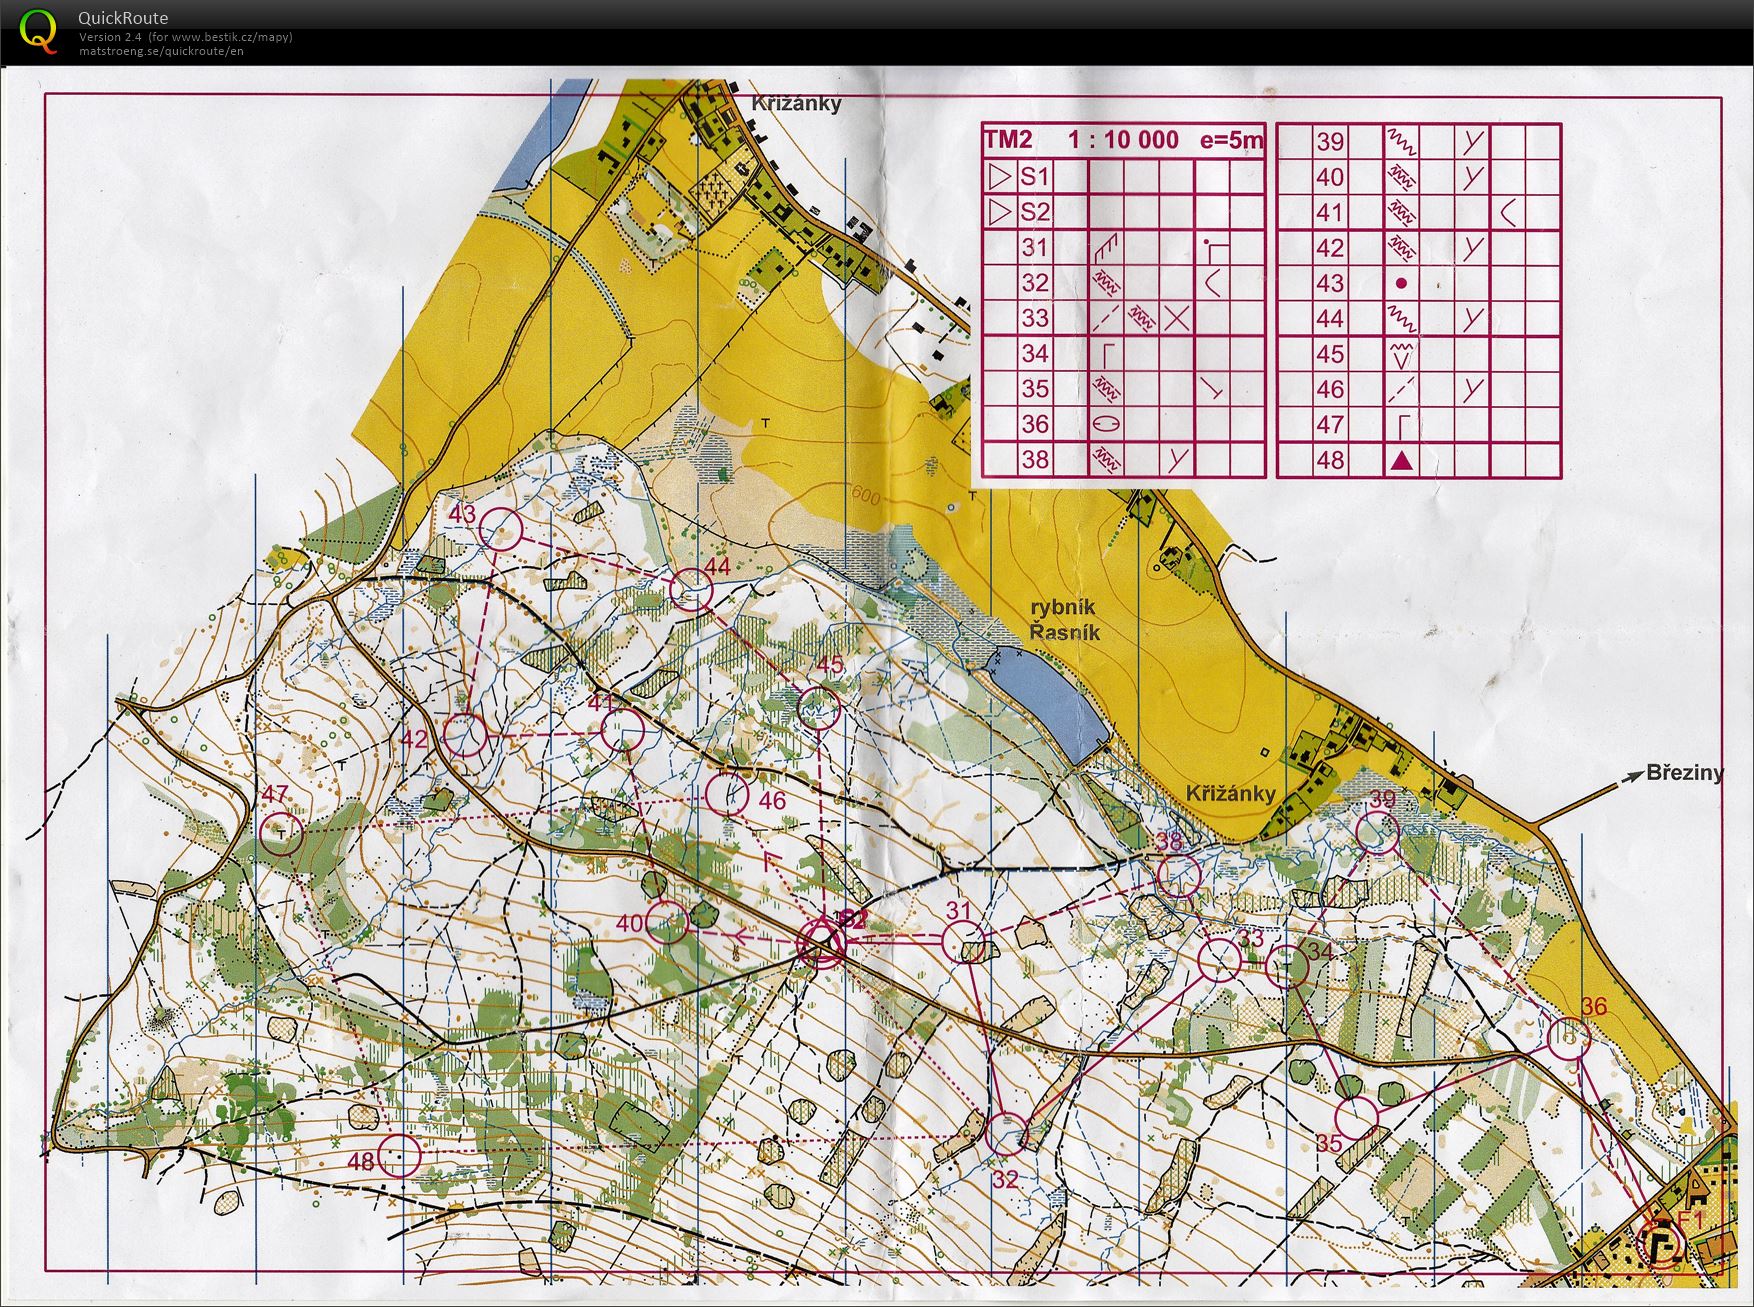Click the Křižánky label above the village
This screenshot has height=1307, width=1754.
[x=799, y=103]
